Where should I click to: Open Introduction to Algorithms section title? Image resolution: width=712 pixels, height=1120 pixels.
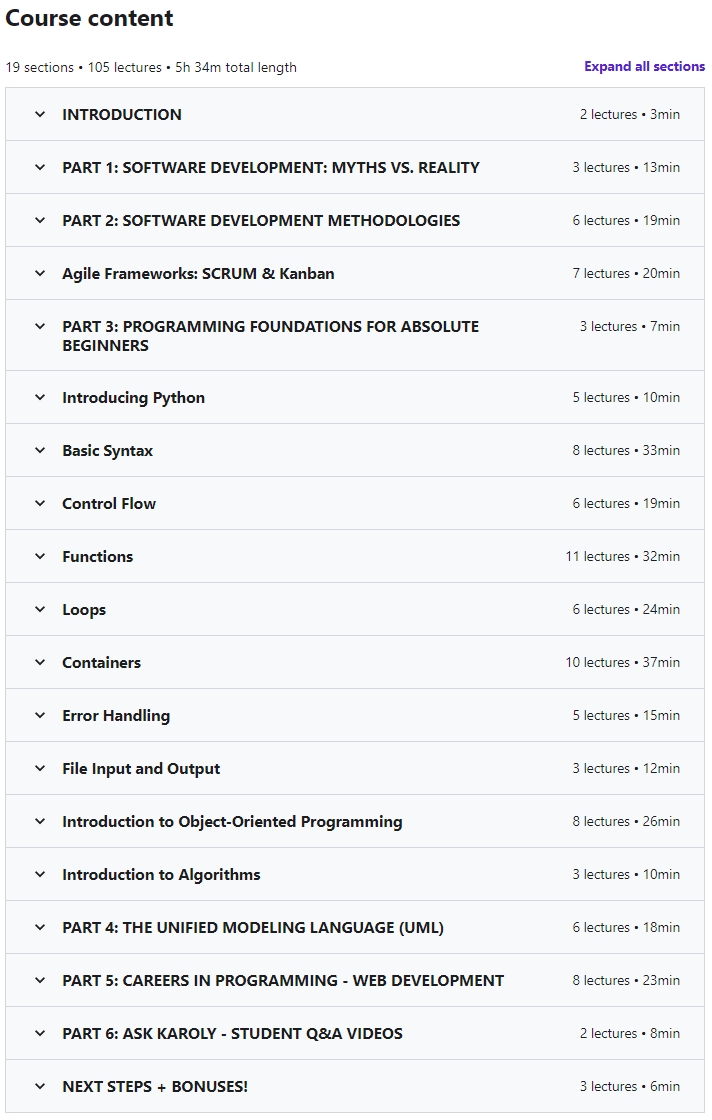pyautogui.click(x=161, y=874)
